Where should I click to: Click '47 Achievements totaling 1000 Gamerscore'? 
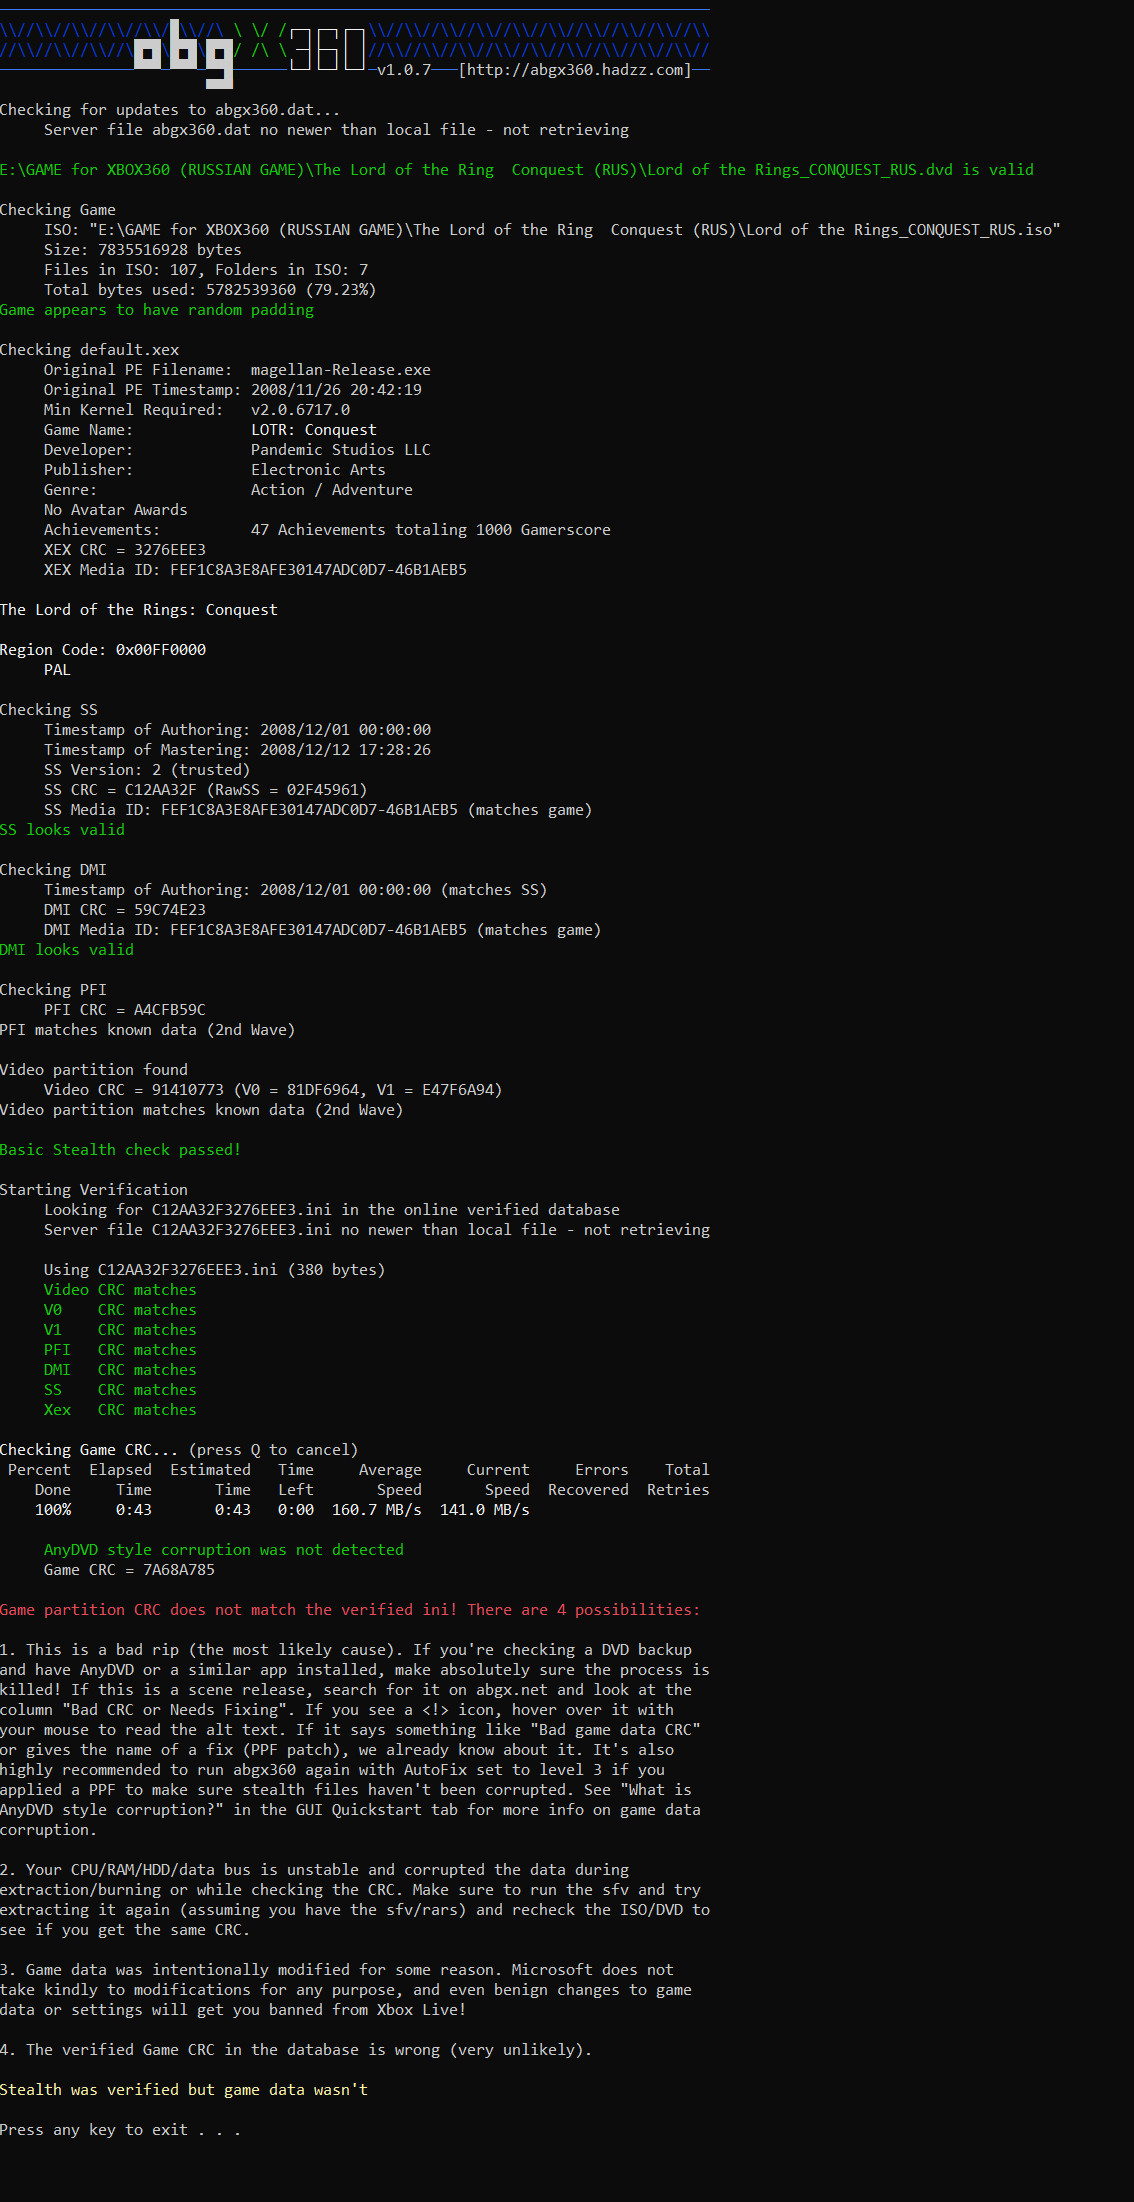(431, 530)
